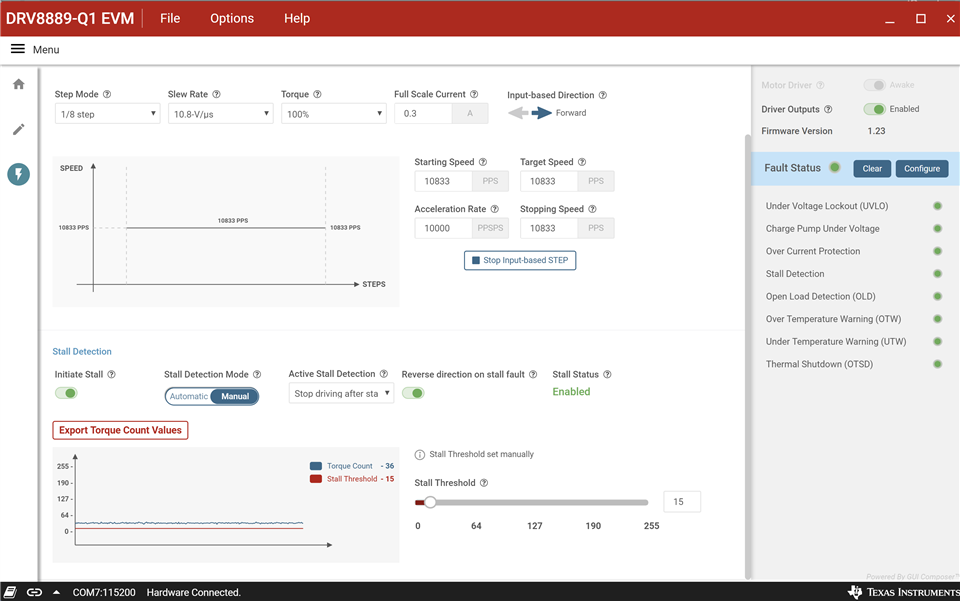960x601 pixels.
Task: Click Stop Input-based STEP button
Action: 520,260
